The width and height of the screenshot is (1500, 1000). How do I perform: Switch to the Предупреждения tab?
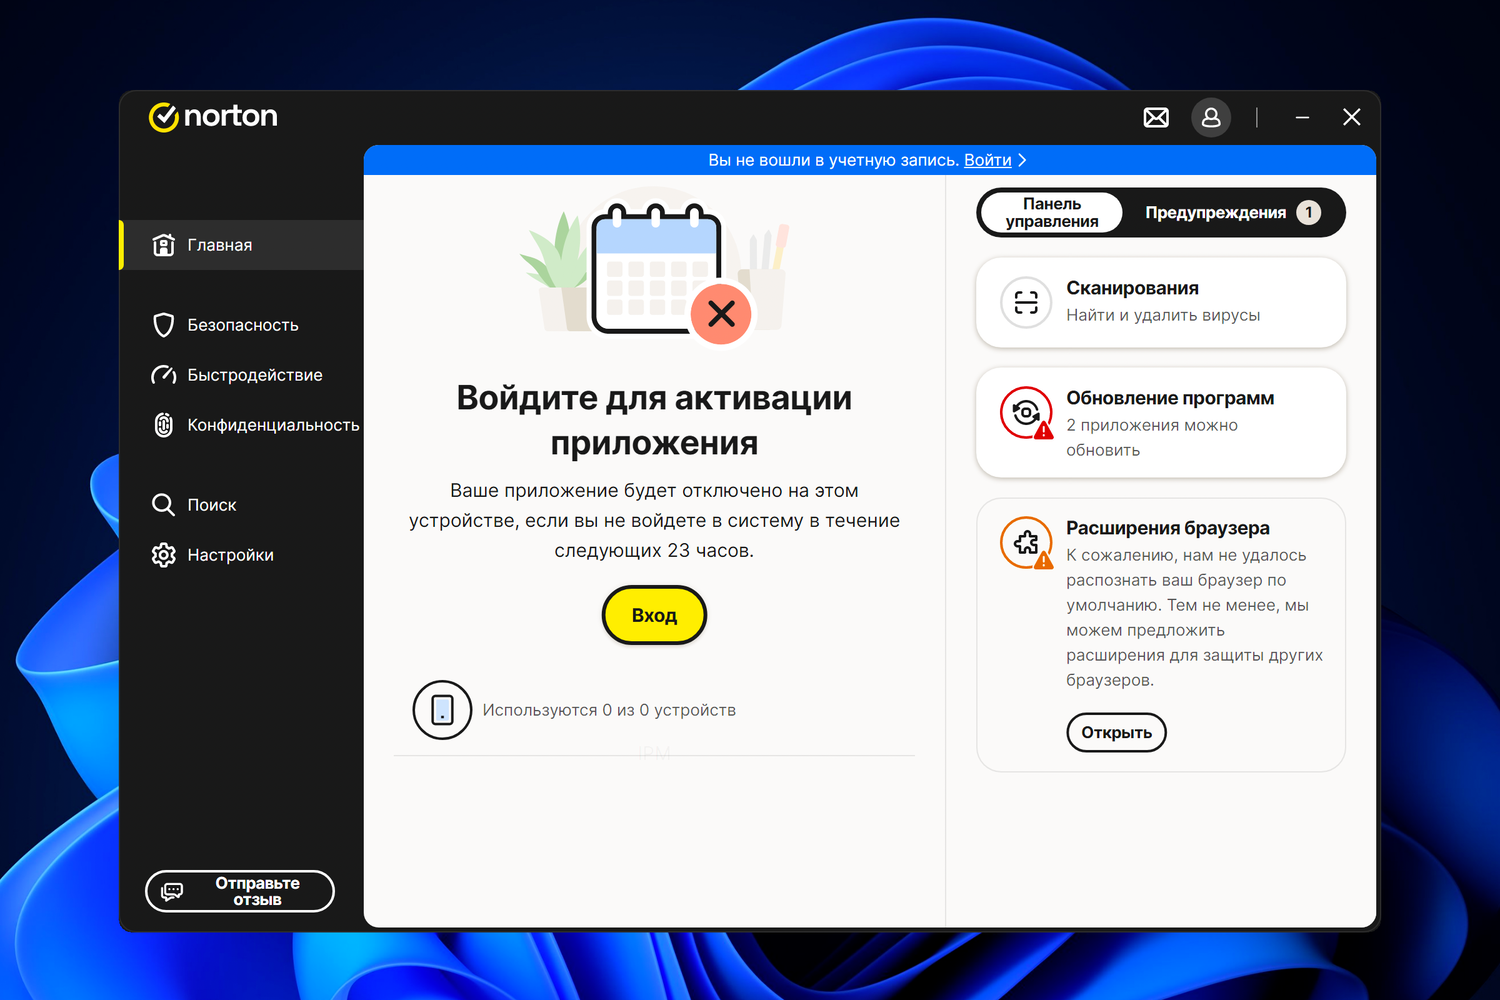tap(1233, 213)
